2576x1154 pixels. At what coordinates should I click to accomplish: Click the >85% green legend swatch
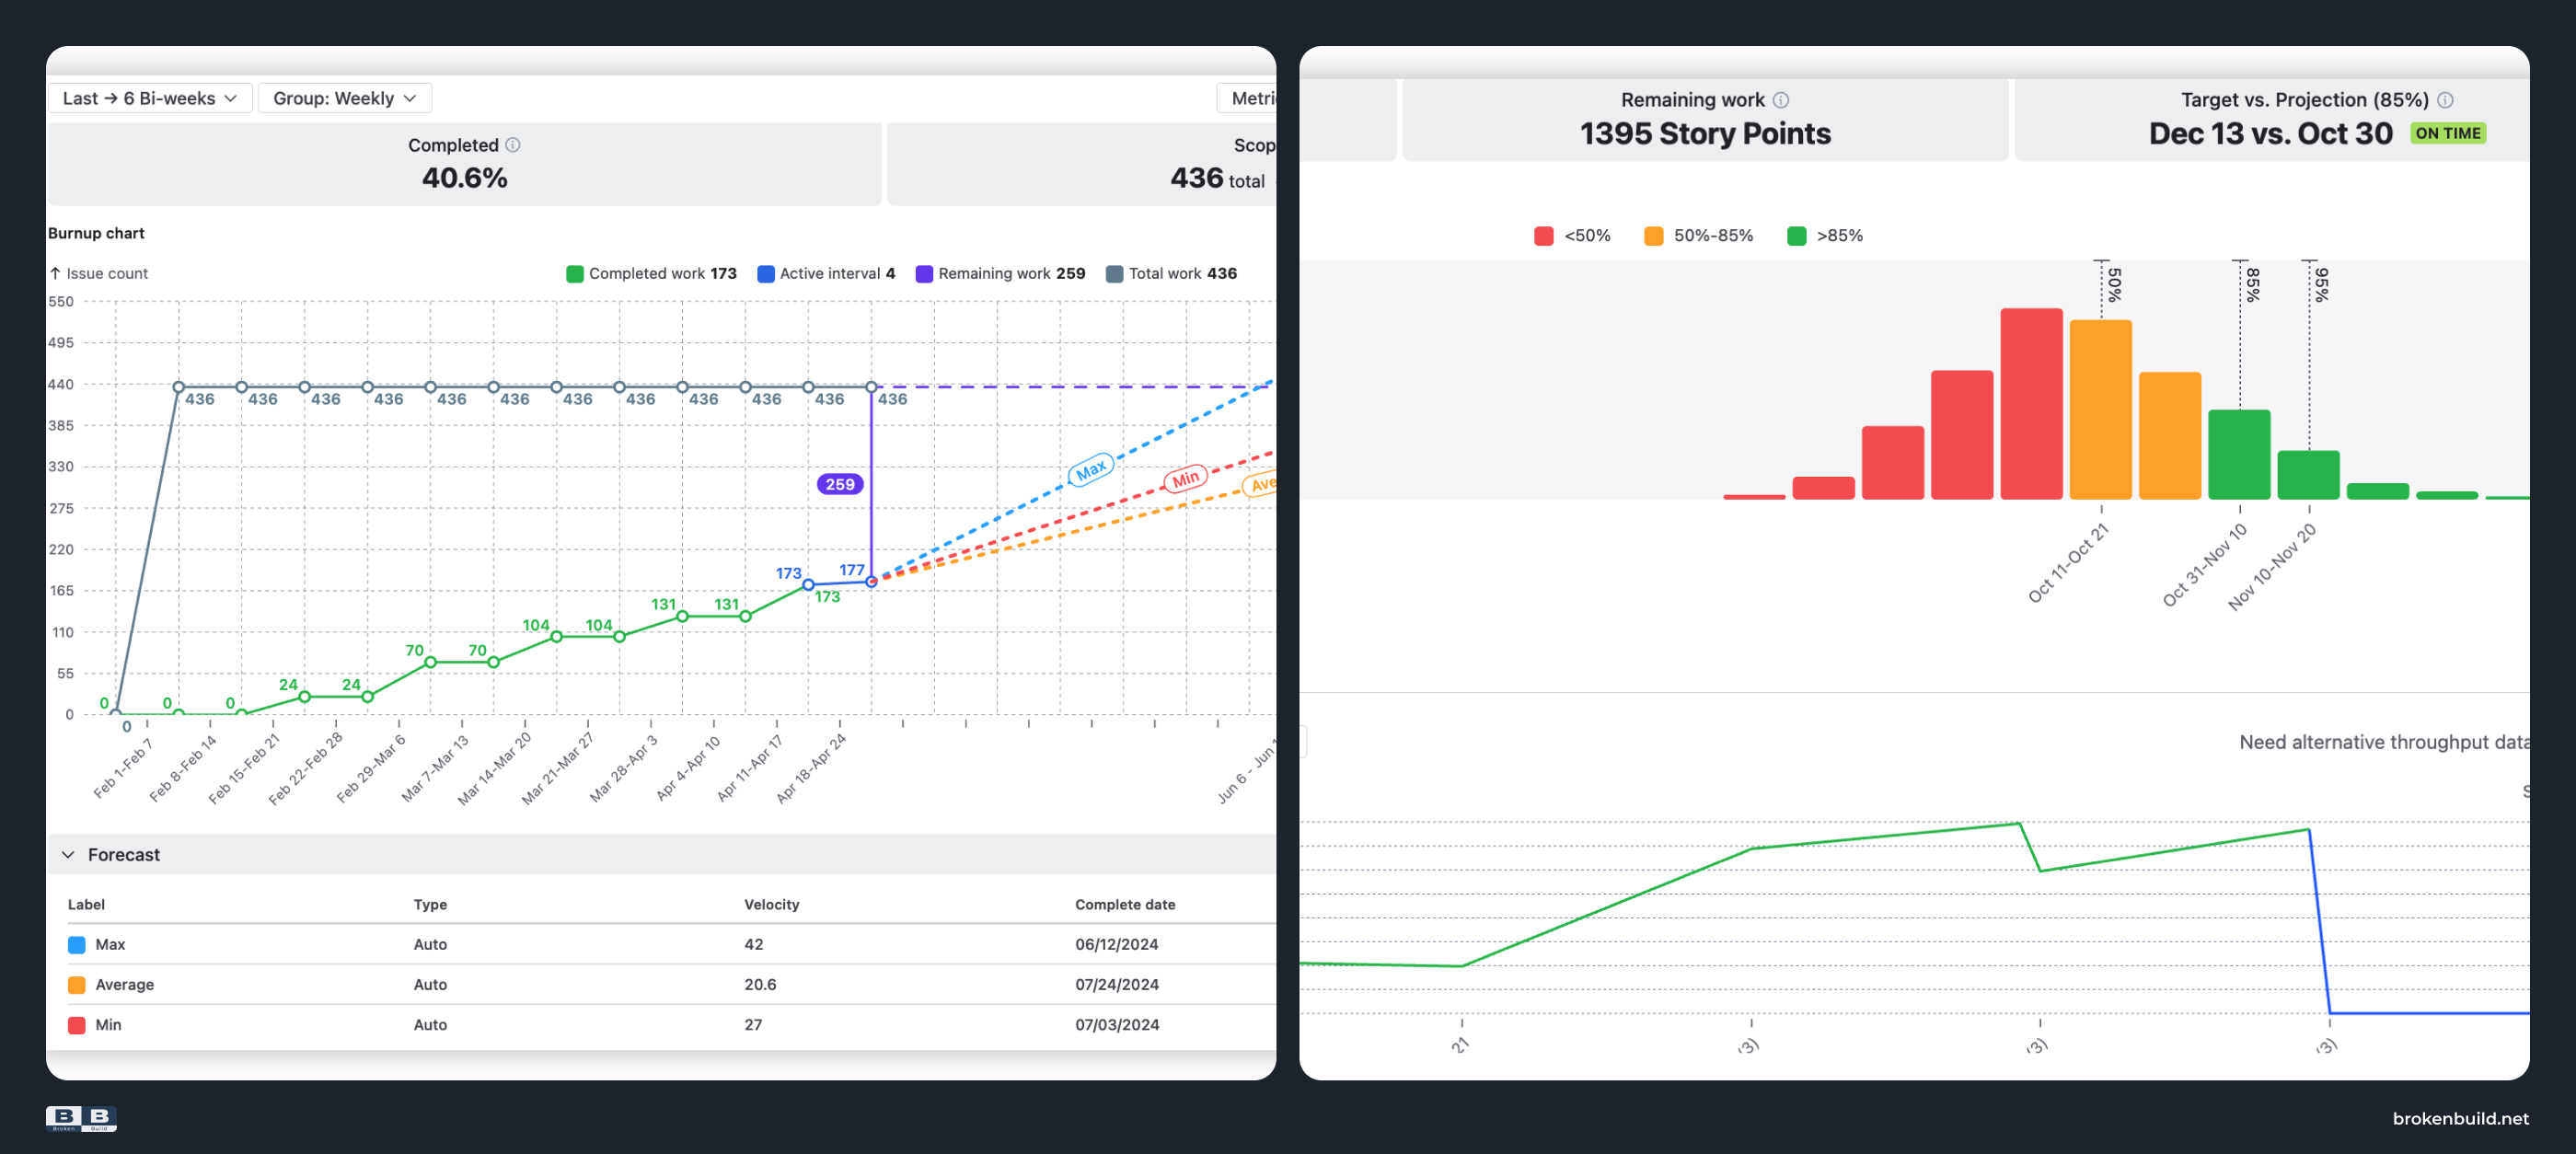point(1797,236)
